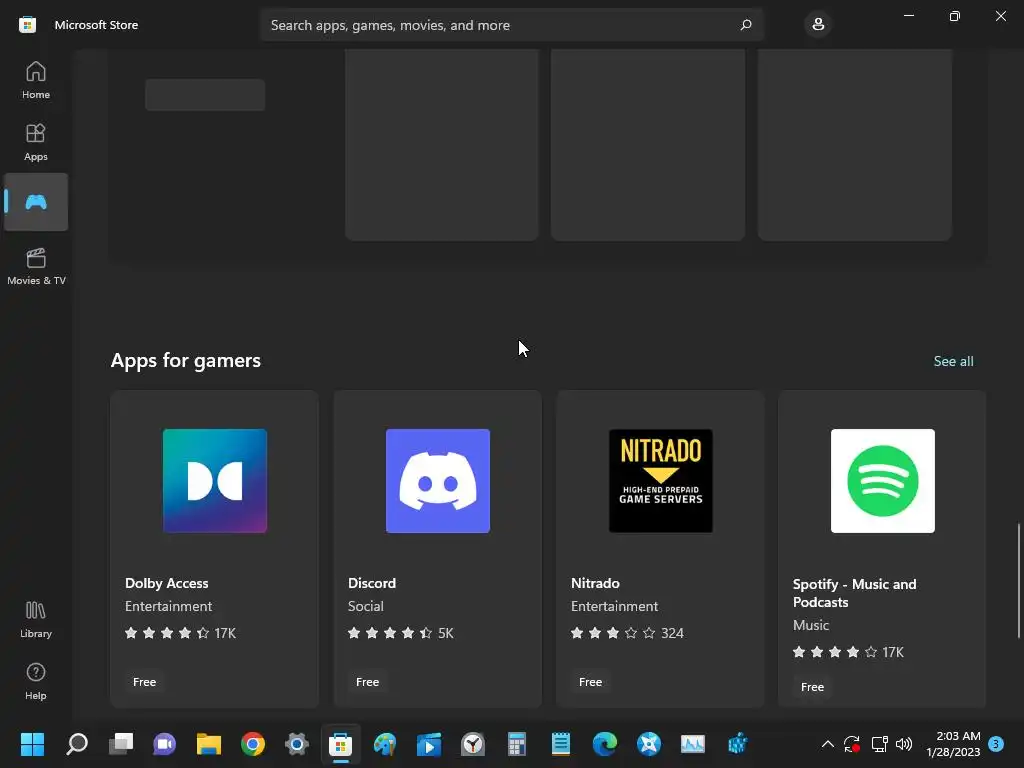Click Nitrado star rating 324
The height and width of the screenshot is (768, 1024).
pos(627,633)
